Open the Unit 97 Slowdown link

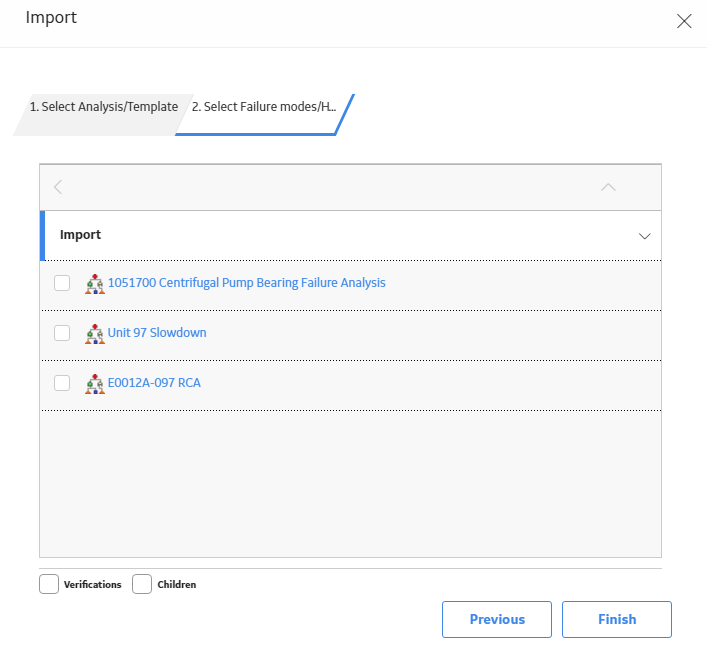pyautogui.click(x=157, y=333)
